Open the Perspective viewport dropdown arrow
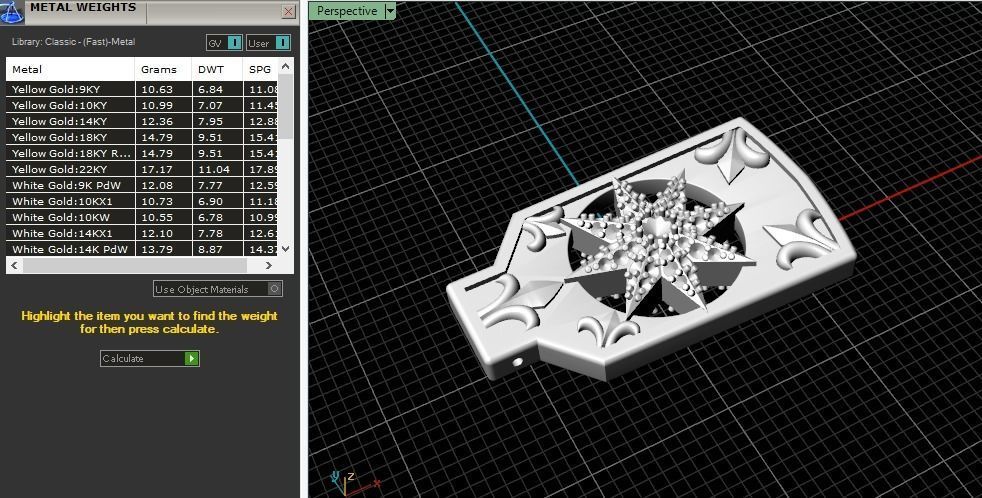Viewport: 982px width, 498px height. 390,11
